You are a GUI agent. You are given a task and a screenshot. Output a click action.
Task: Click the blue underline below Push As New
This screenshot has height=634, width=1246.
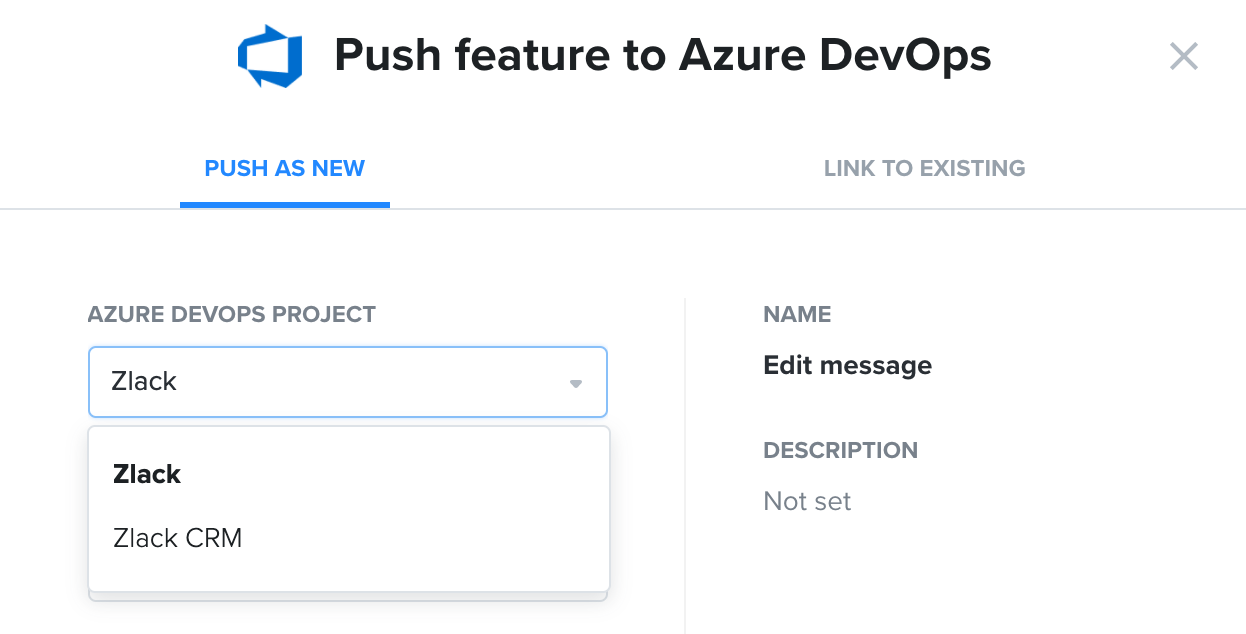[284, 204]
